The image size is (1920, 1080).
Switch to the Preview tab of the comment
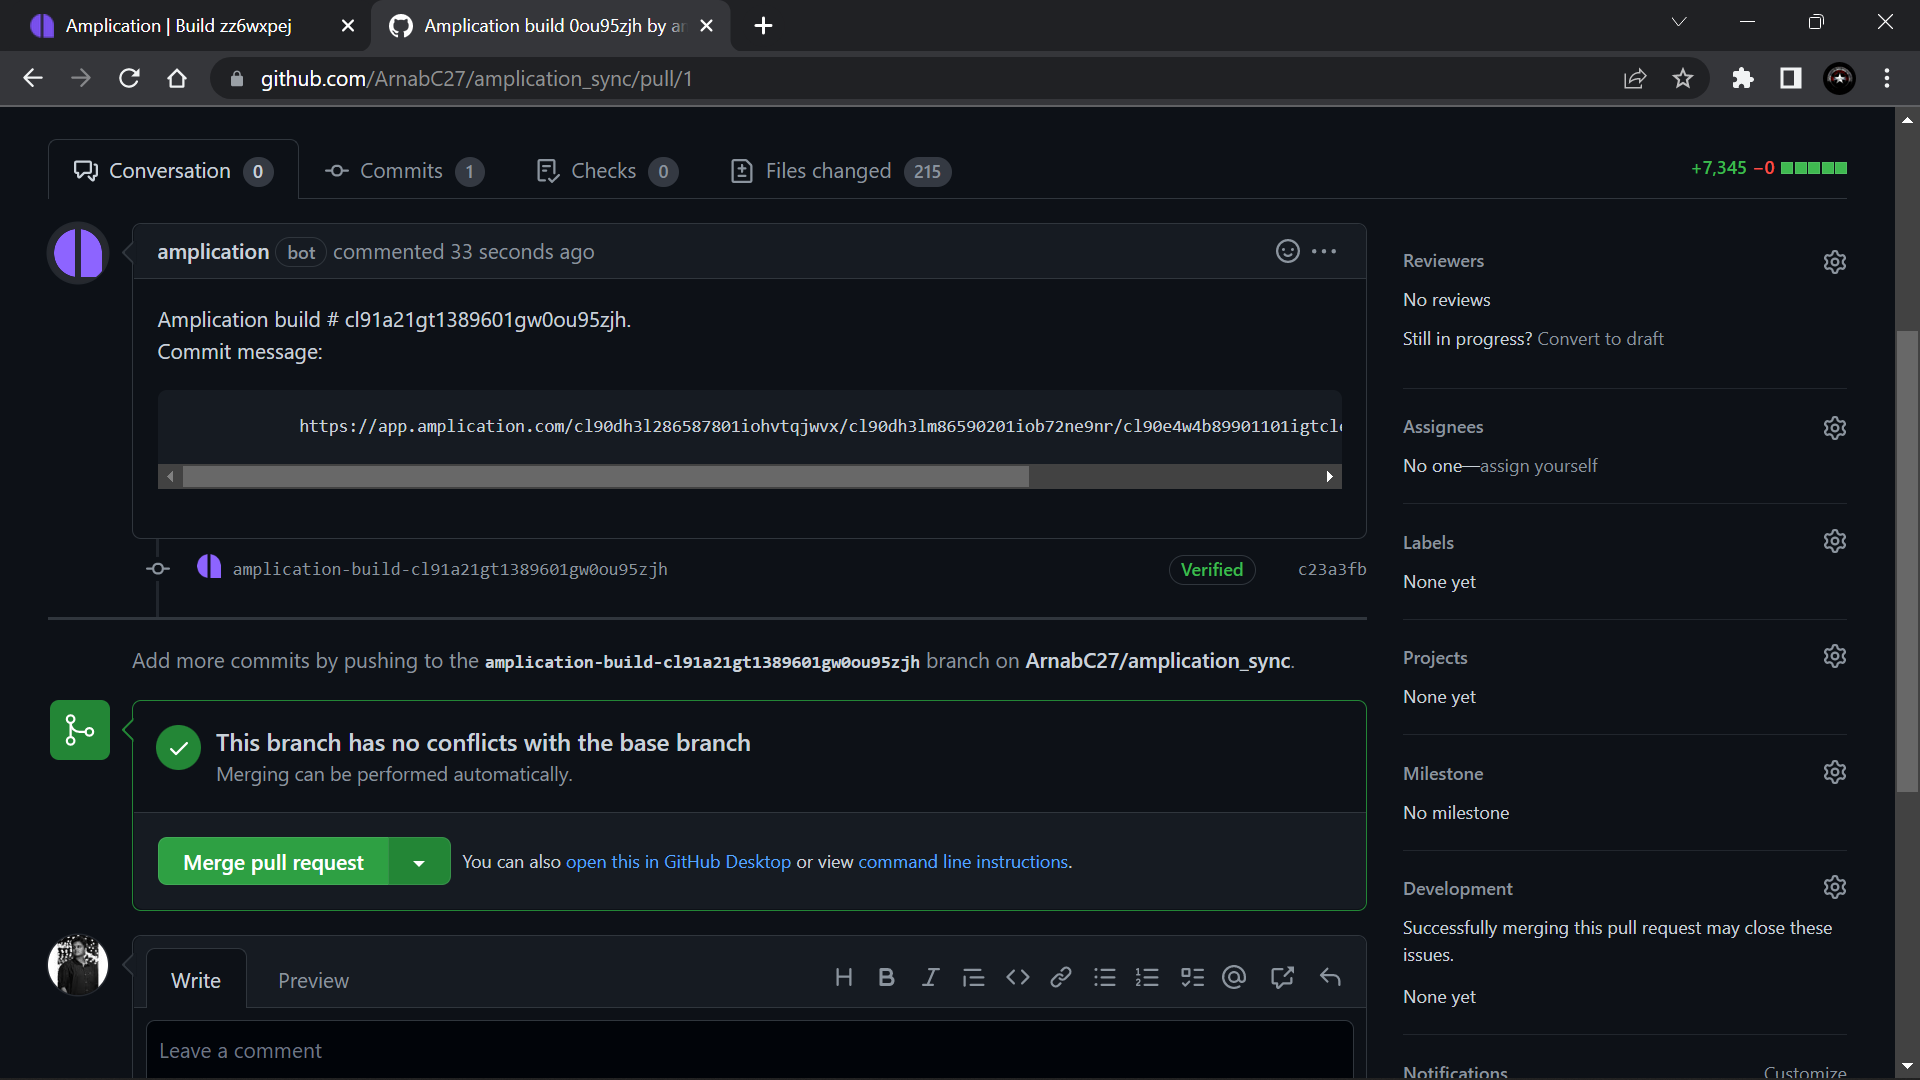pos(313,980)
